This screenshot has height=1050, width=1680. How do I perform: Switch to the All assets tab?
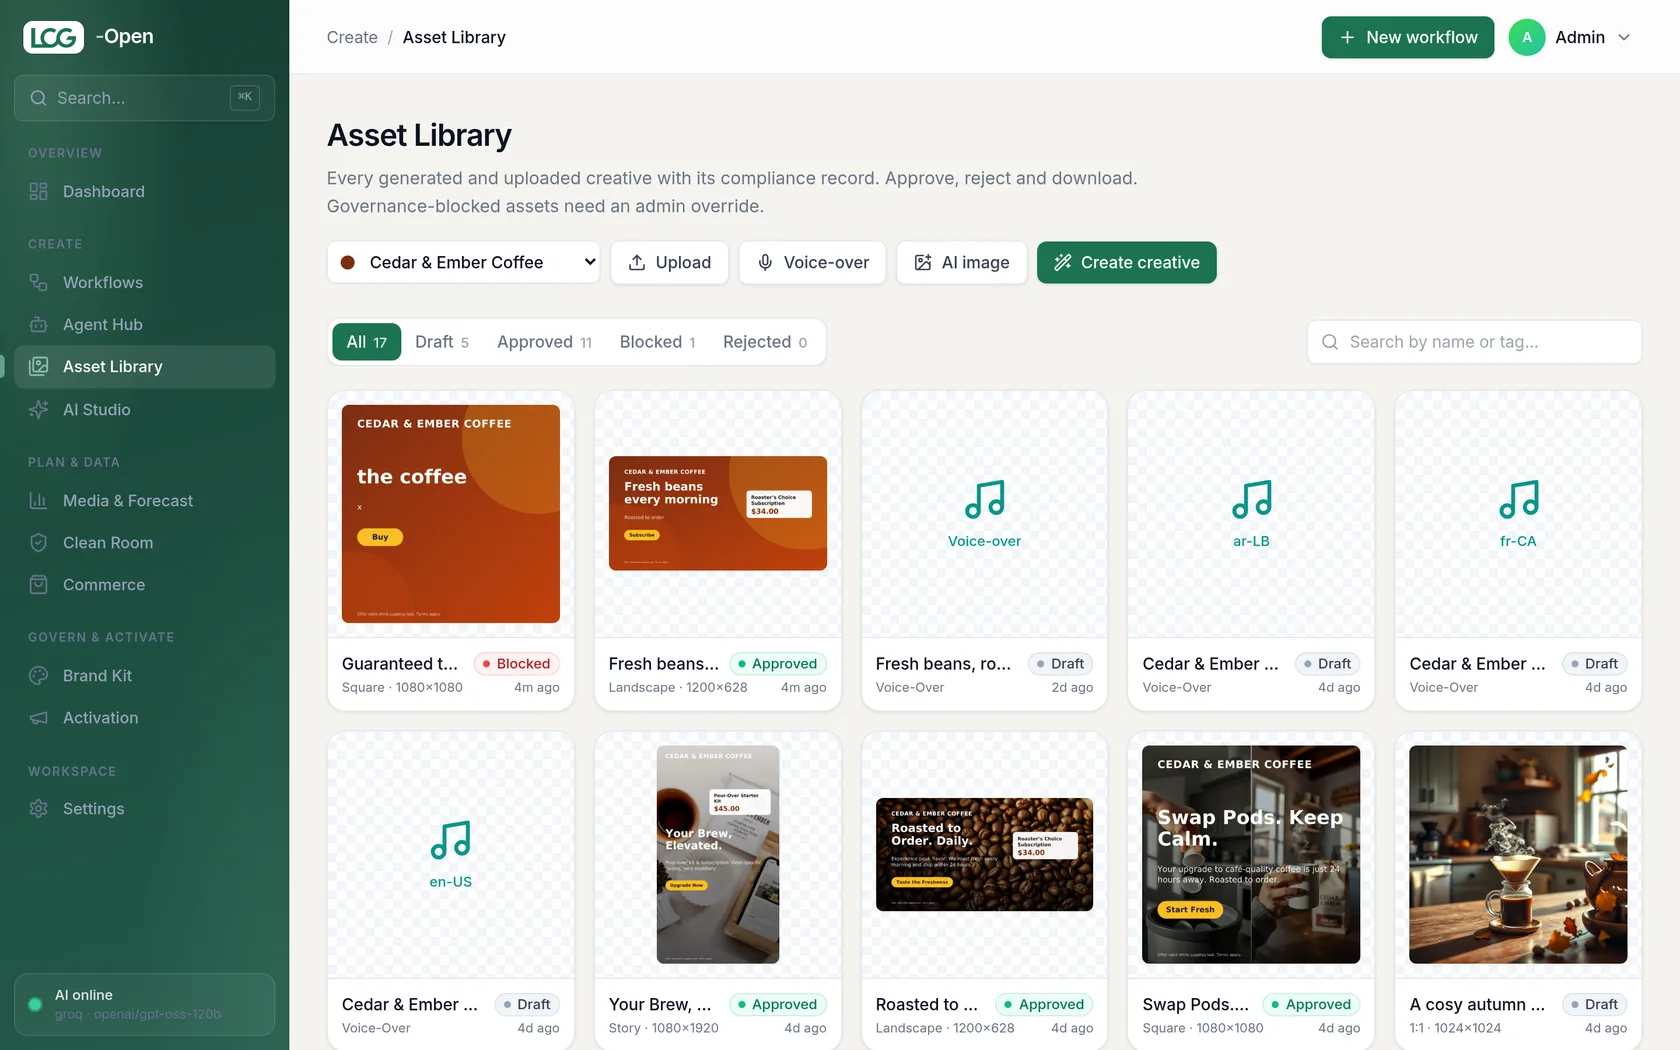click(367, 342)
